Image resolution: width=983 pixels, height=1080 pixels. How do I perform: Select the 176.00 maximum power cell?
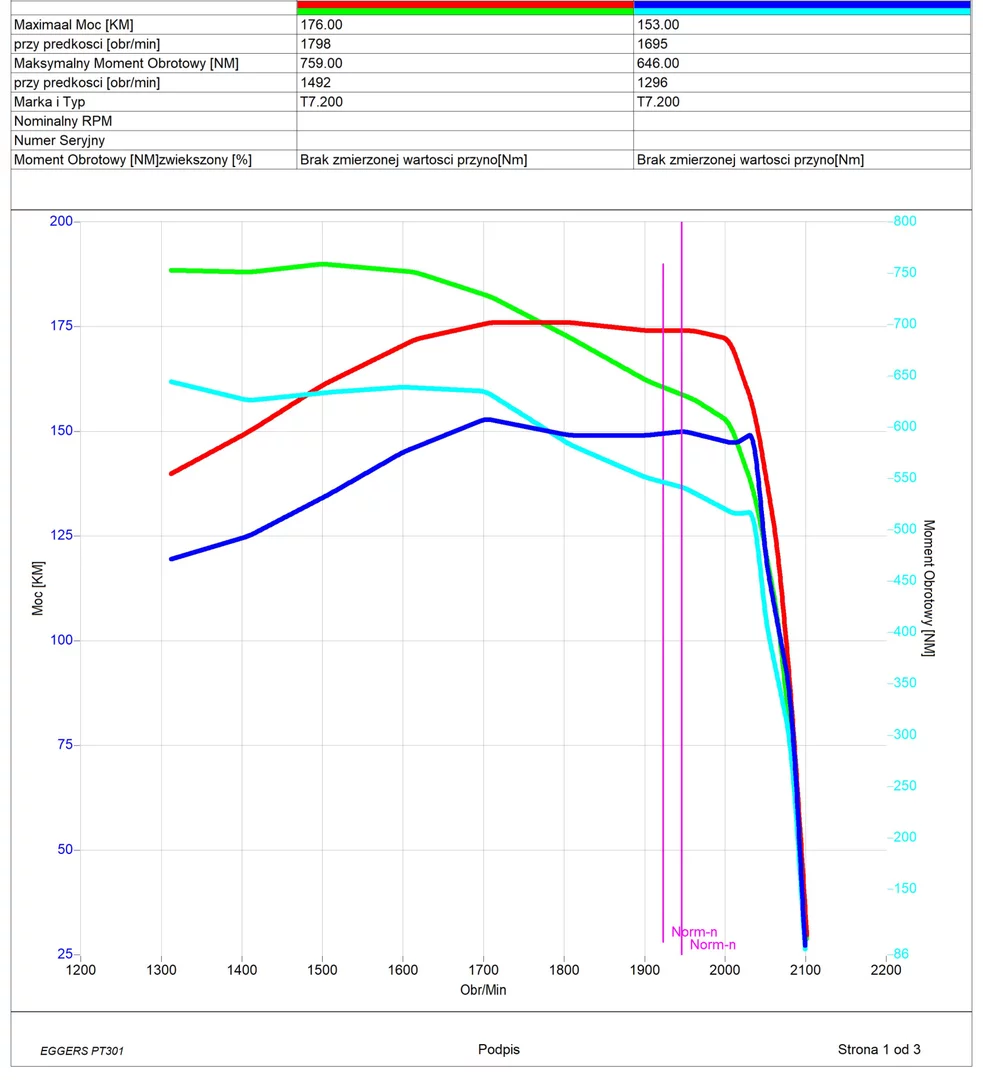coord(322,25)
